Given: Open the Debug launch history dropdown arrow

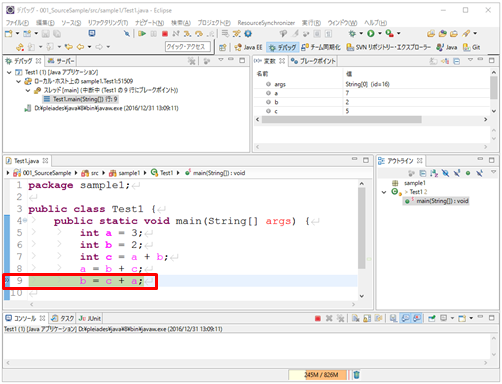Looking at the screenshot, I should pos(361,33).
